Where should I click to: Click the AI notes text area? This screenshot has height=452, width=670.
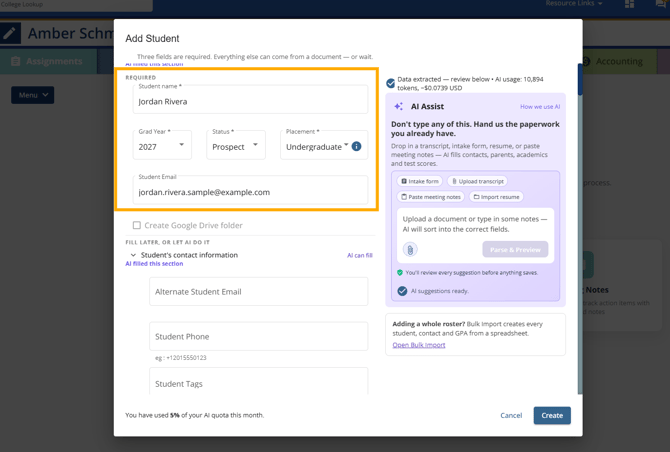[474, 224]
